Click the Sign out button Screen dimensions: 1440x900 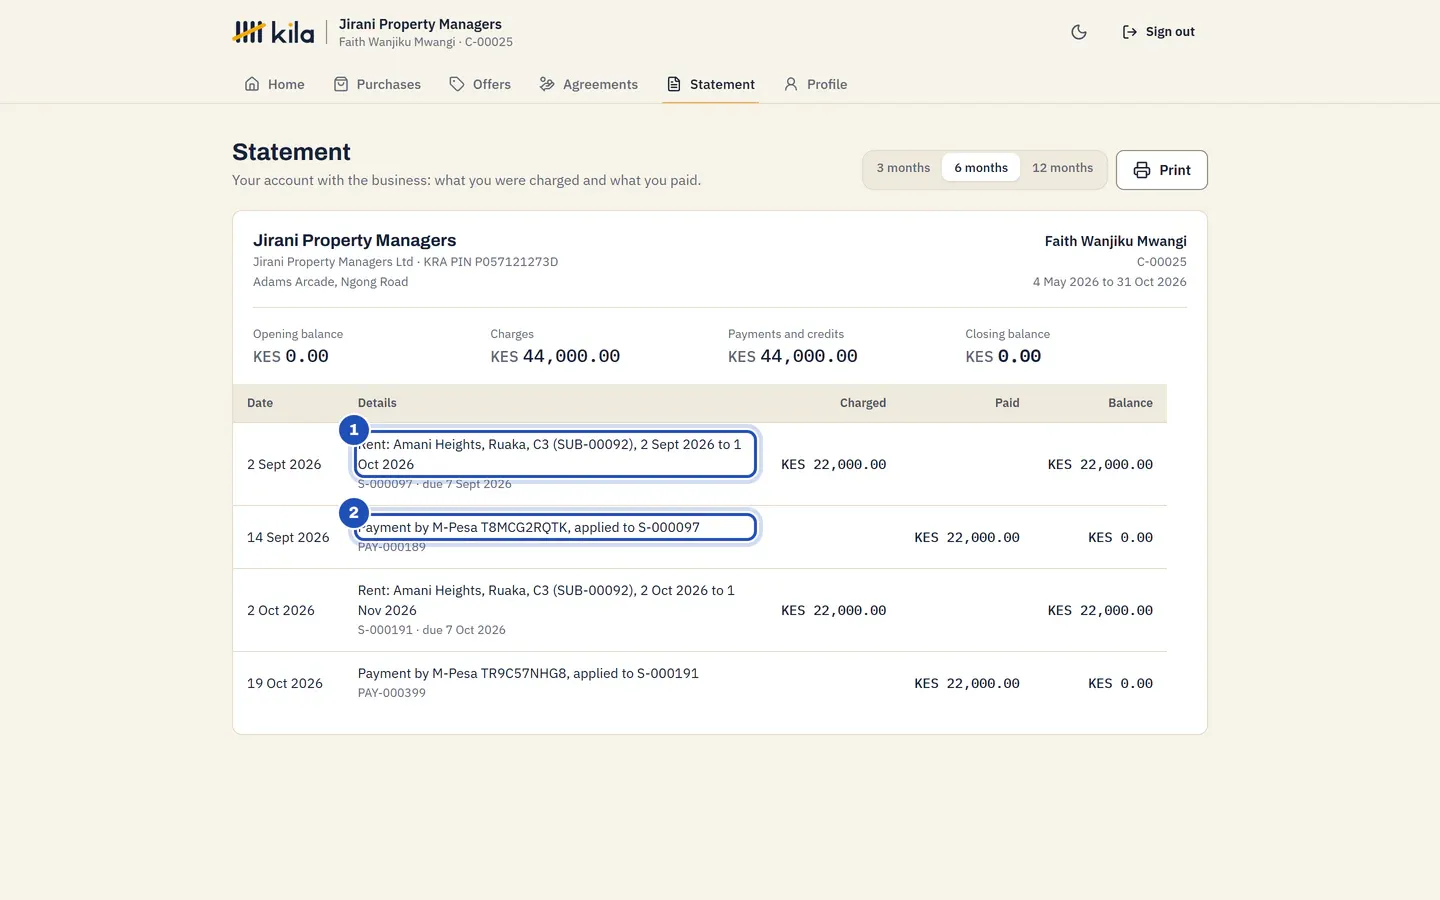[1158, 32]
